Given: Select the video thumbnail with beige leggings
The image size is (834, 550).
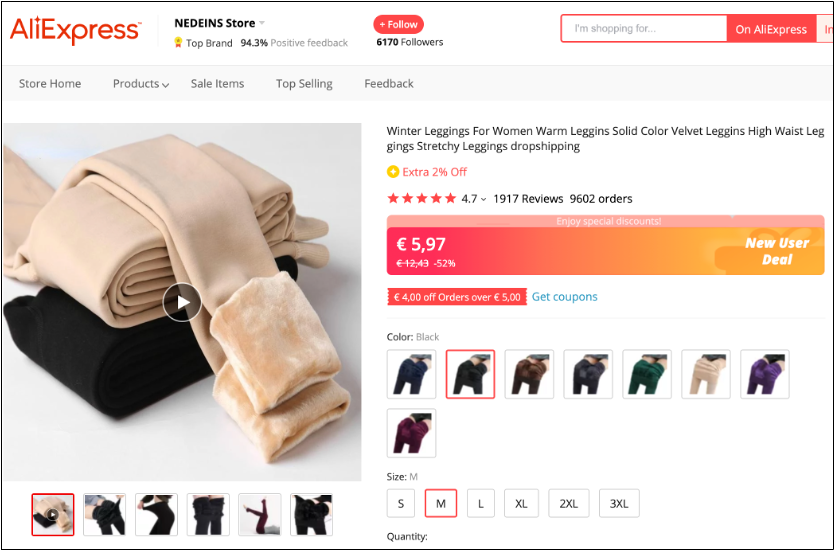Looking at the screenshot, I should [53, 514].
